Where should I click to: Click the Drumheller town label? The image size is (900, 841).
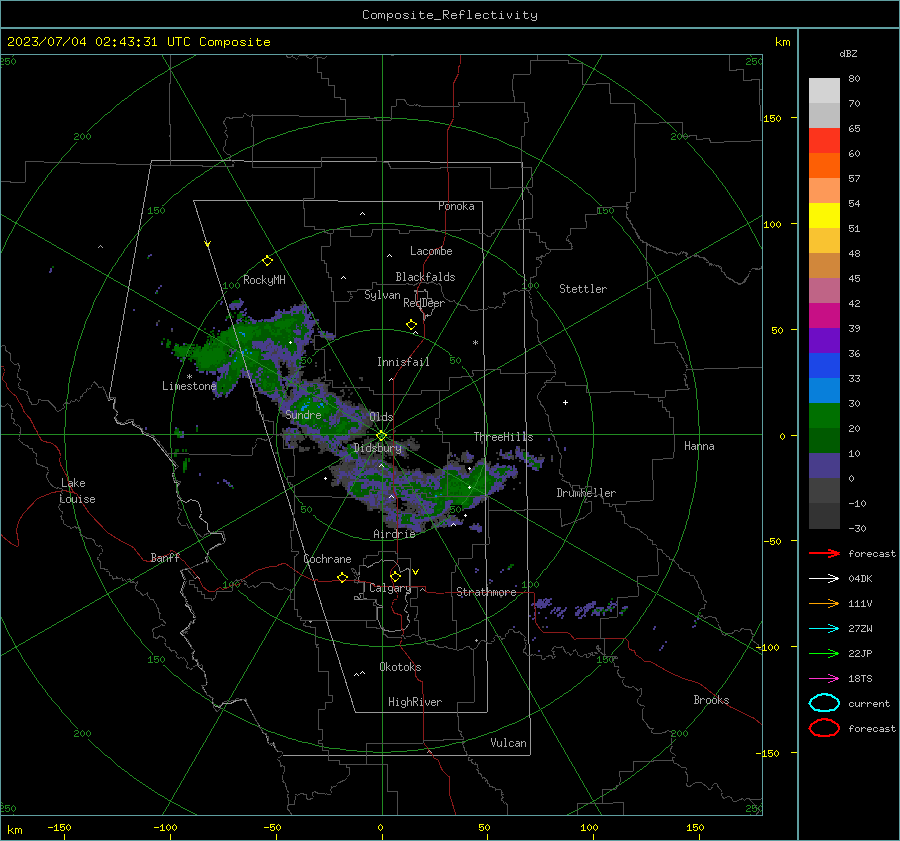[x=586, y=493]
